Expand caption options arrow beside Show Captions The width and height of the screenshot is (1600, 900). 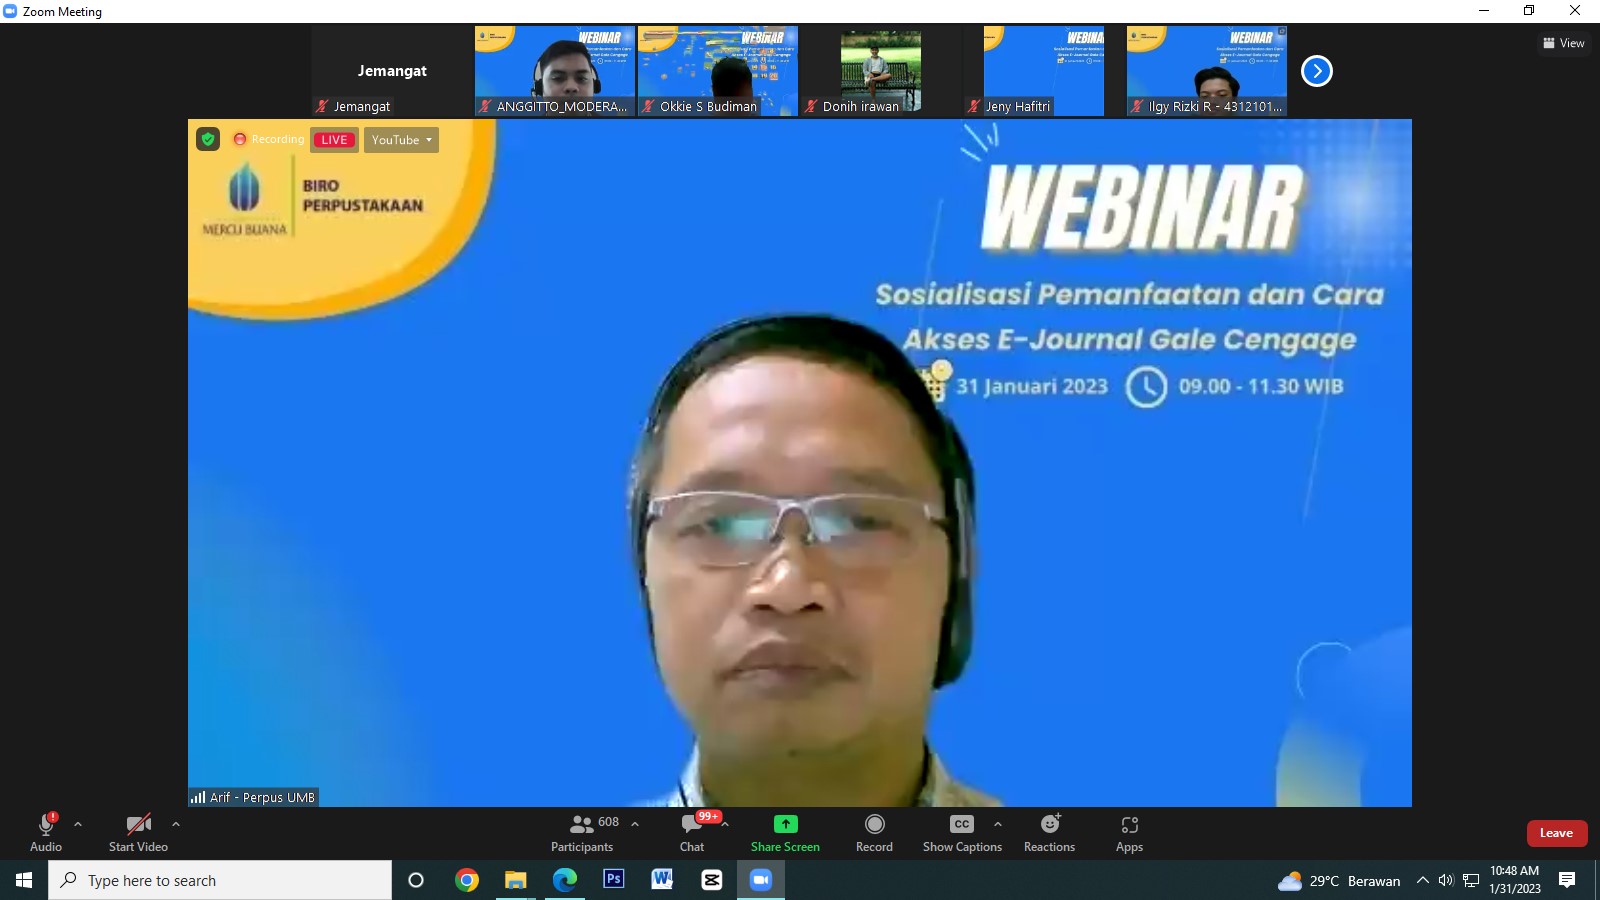pyautogui.click(x=997, y=824)
